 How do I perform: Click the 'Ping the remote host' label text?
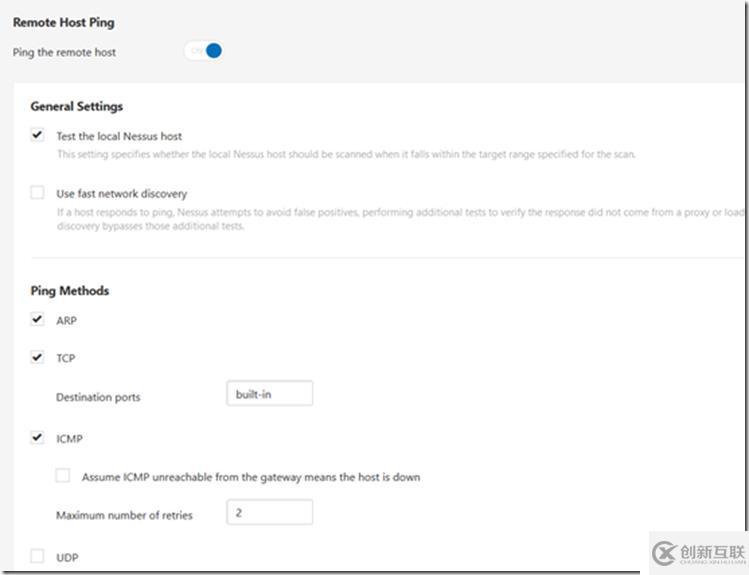click(x=64, y=52)
